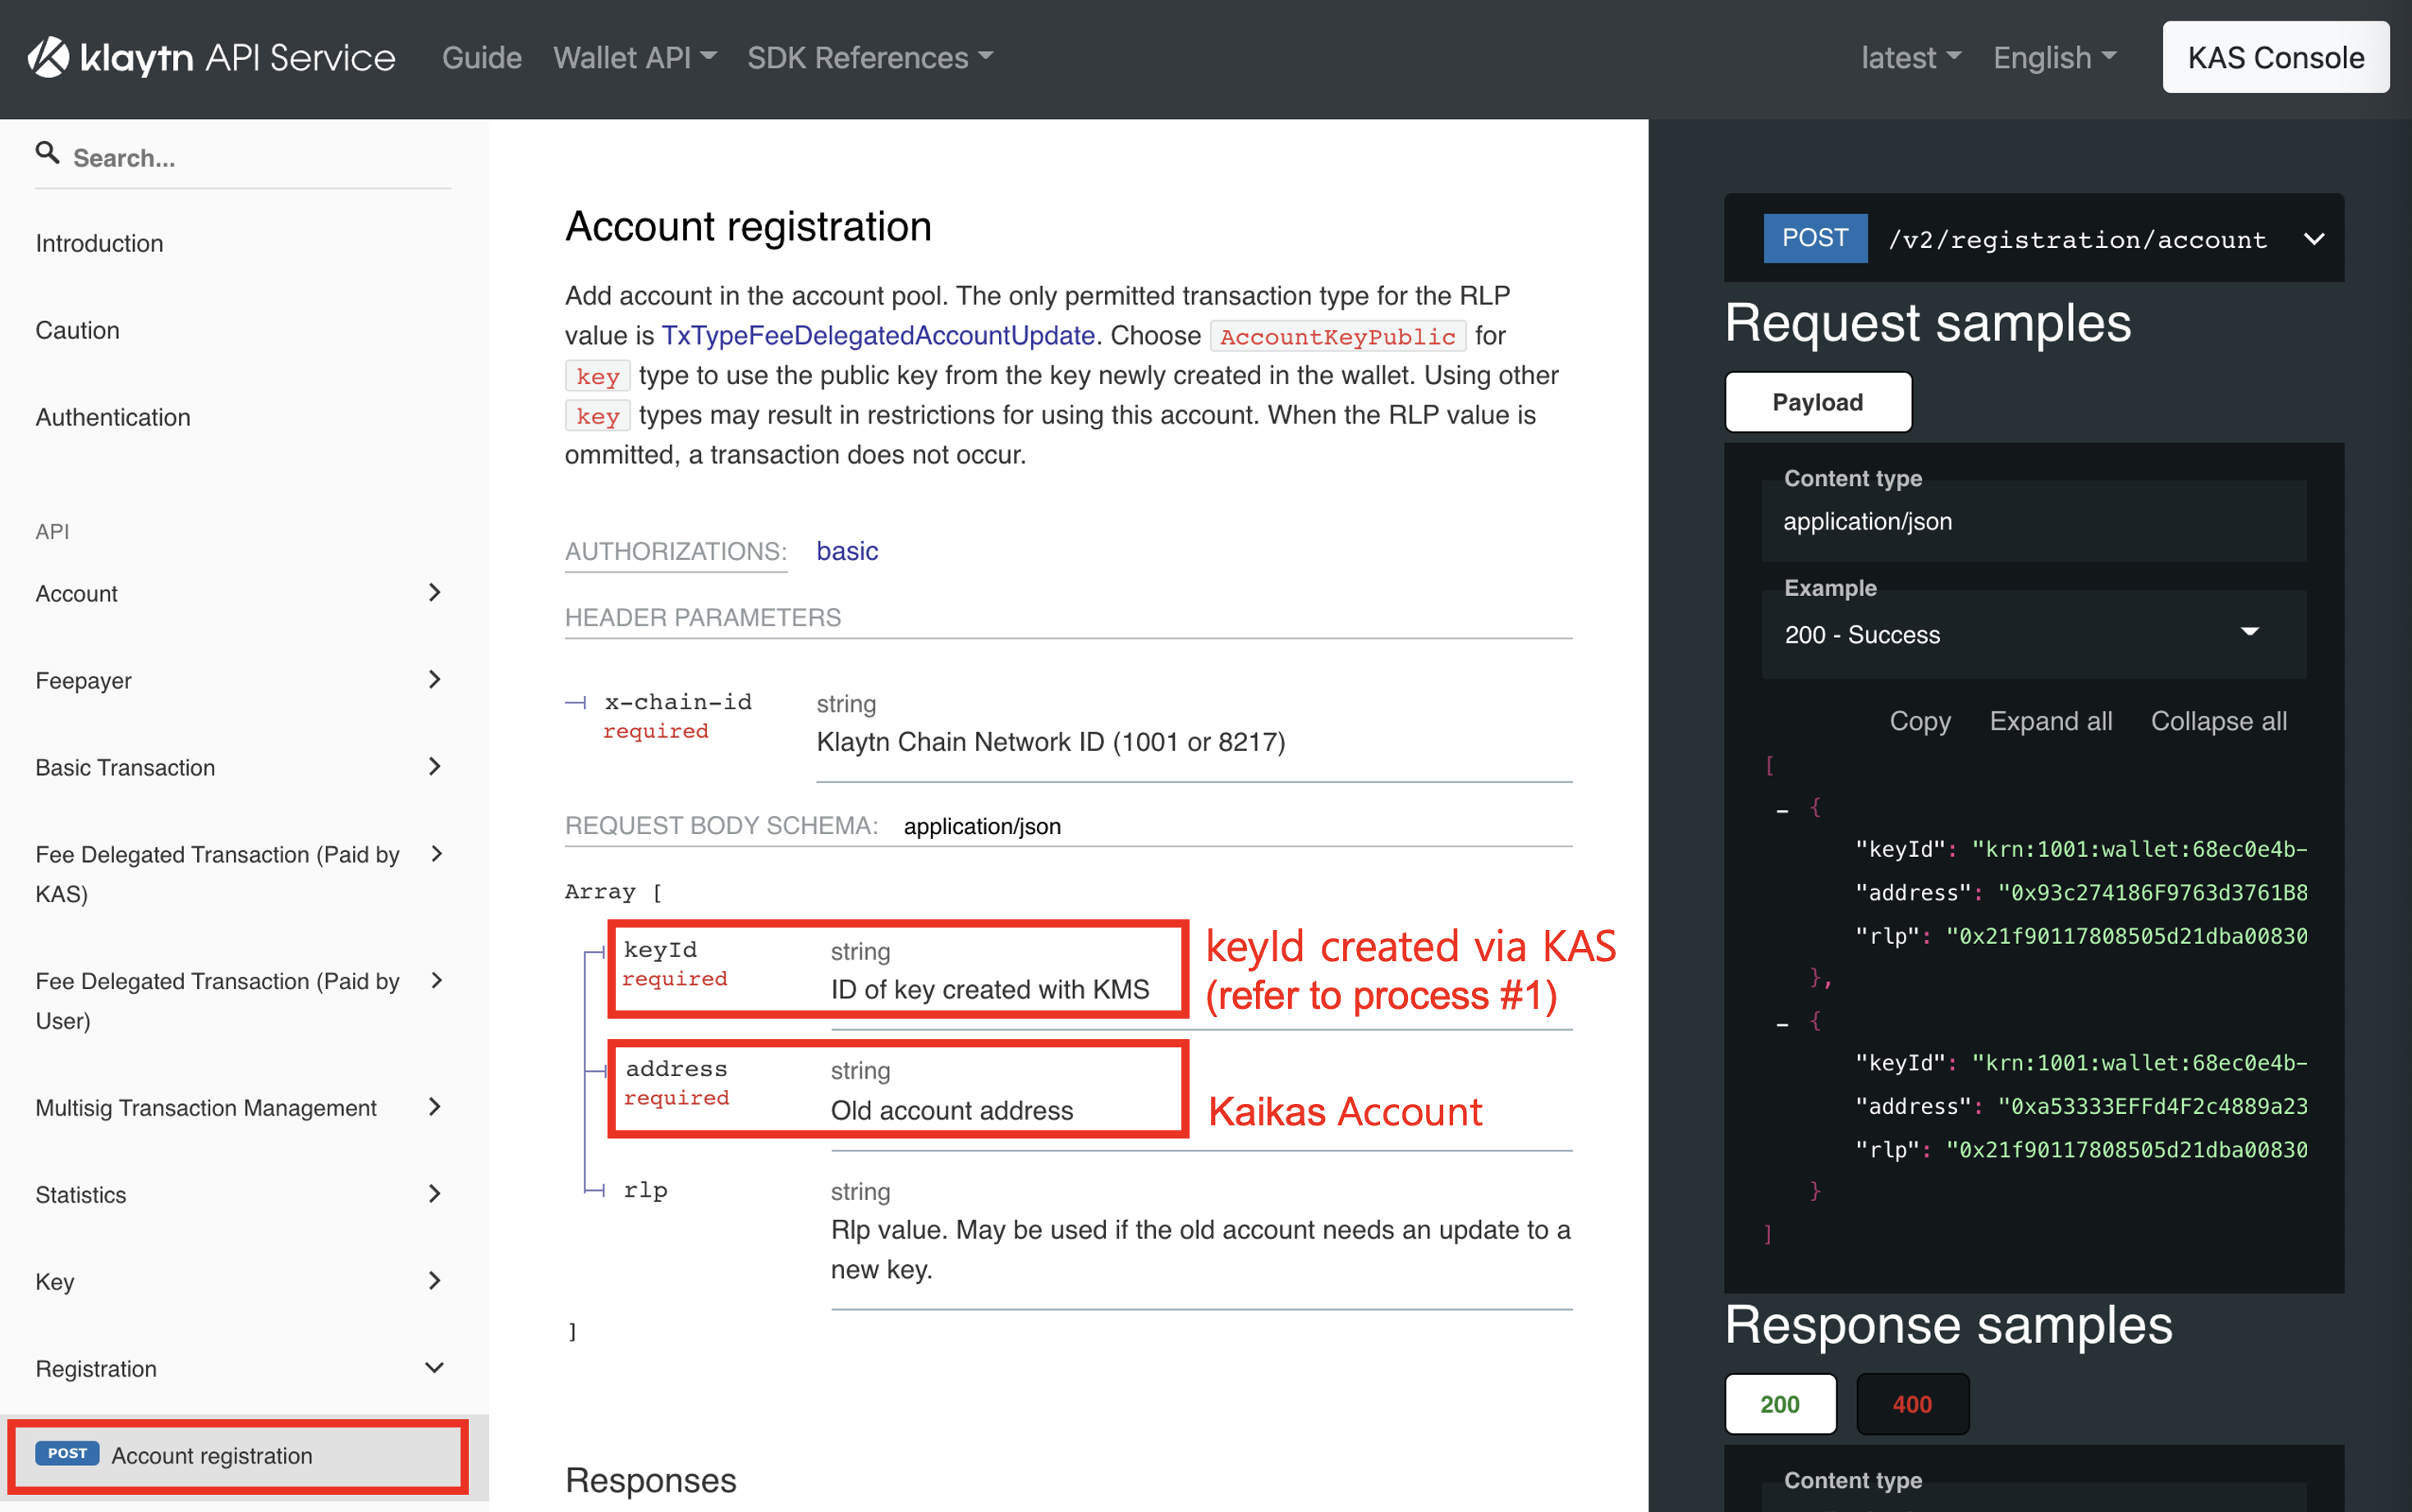This screenshot has width=2412, height=1512.
Task: Select the Payload tab
Action: click(1818, 402)
